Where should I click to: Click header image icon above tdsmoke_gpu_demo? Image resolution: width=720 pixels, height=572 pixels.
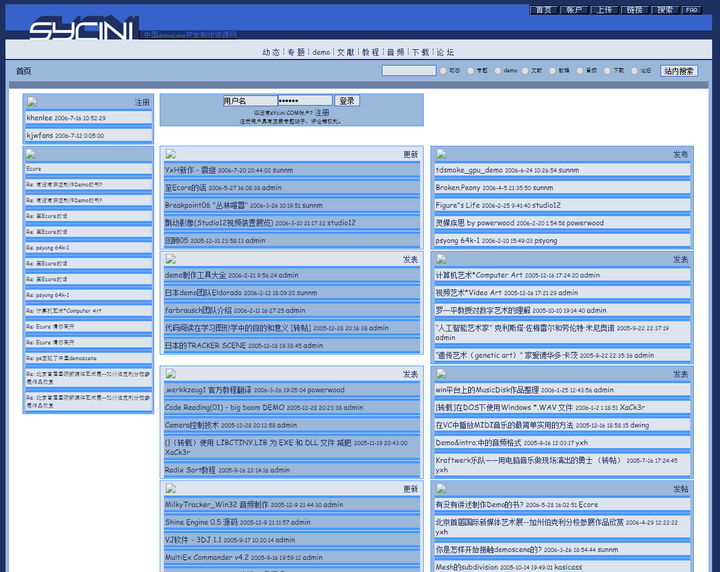pyautogui.click(x=441, y=154)
